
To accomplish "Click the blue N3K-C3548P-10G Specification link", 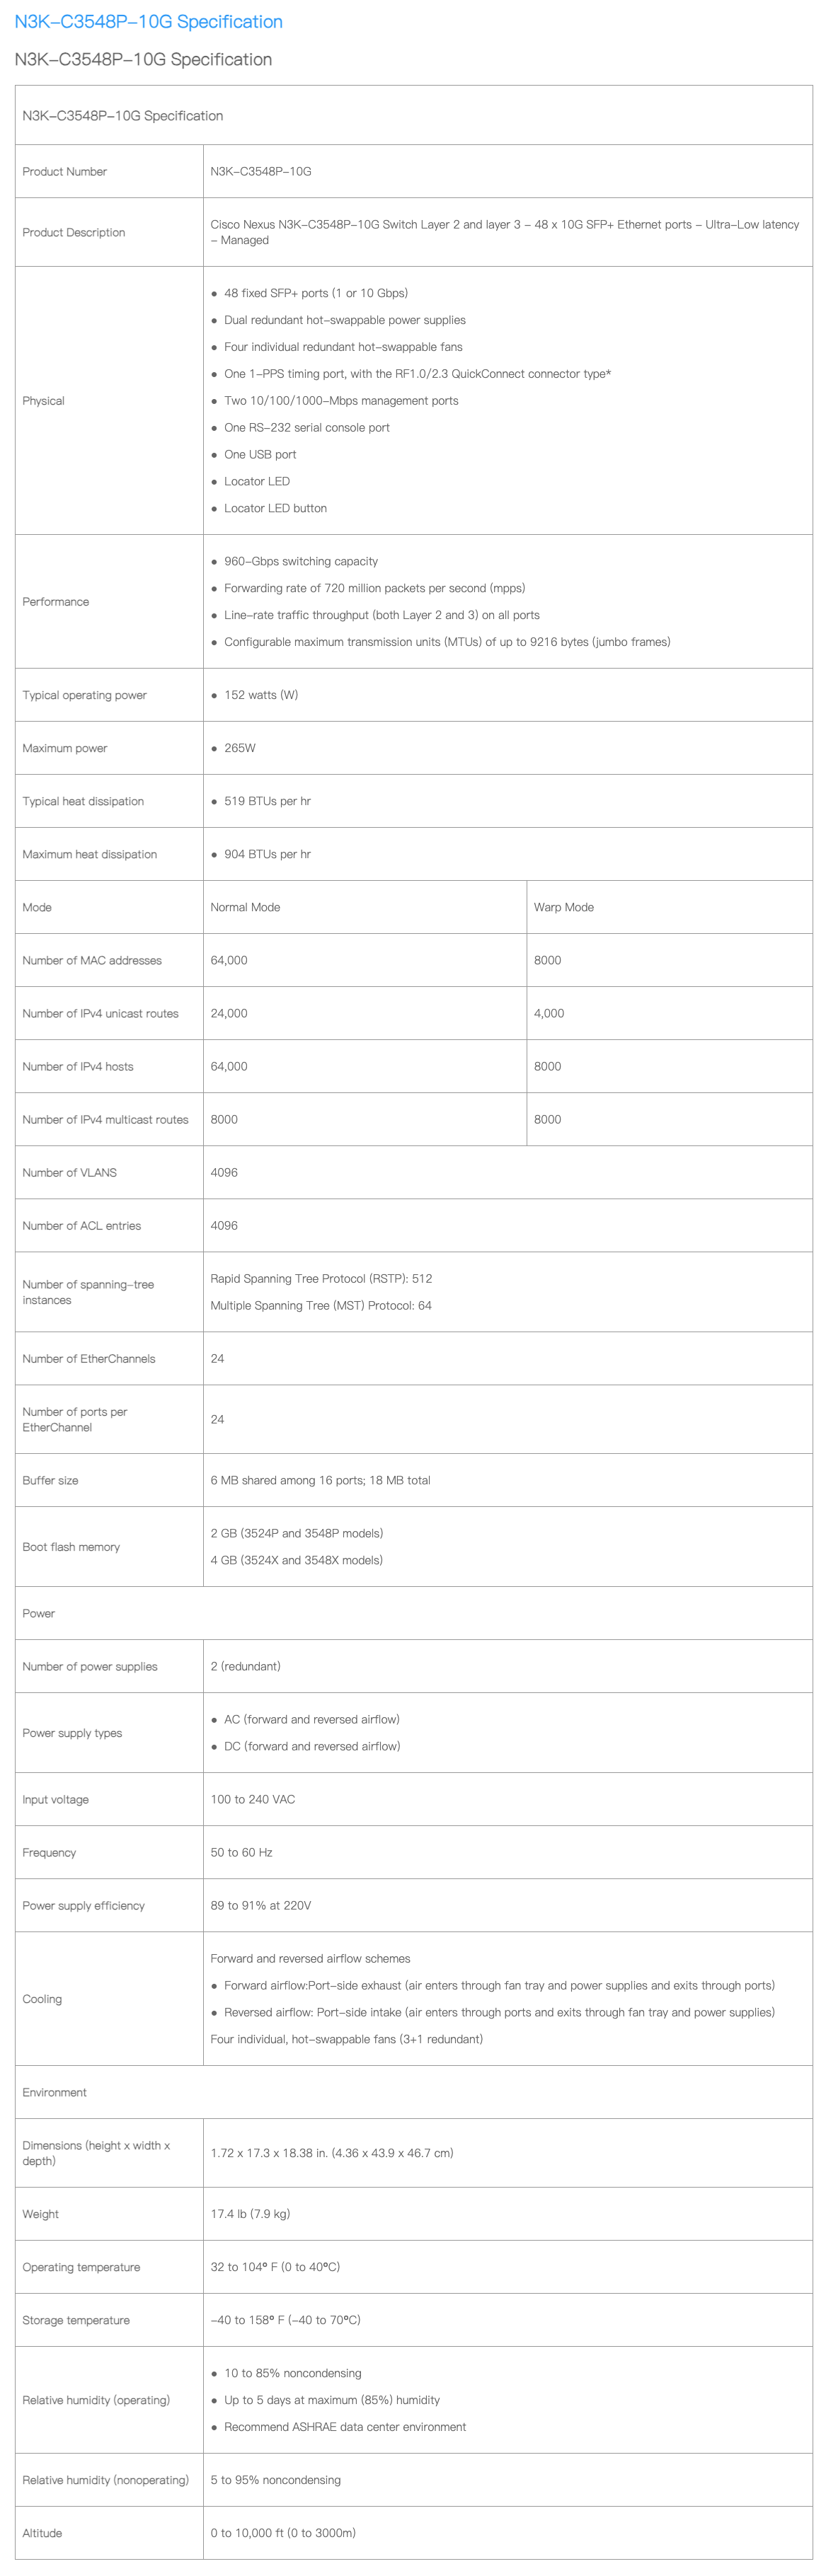I will pos(148,22).
